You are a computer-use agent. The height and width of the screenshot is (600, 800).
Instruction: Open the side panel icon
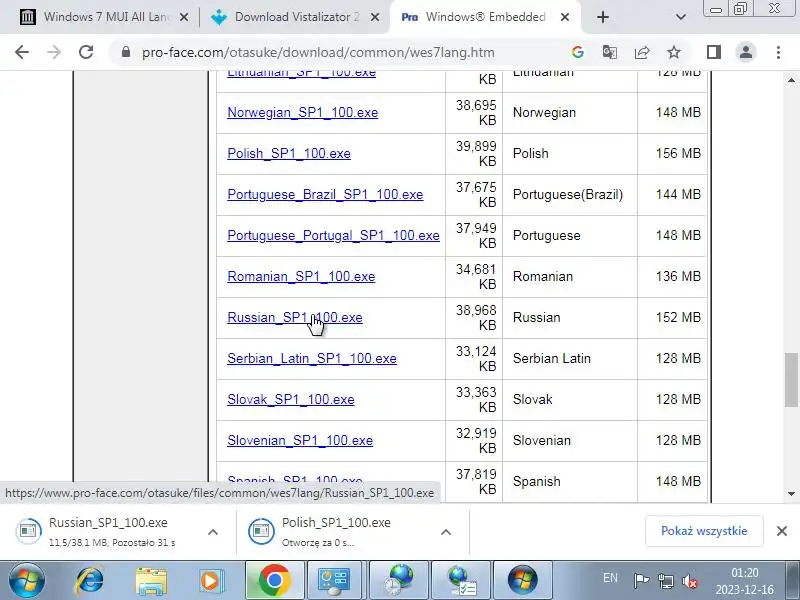point(714,52)
